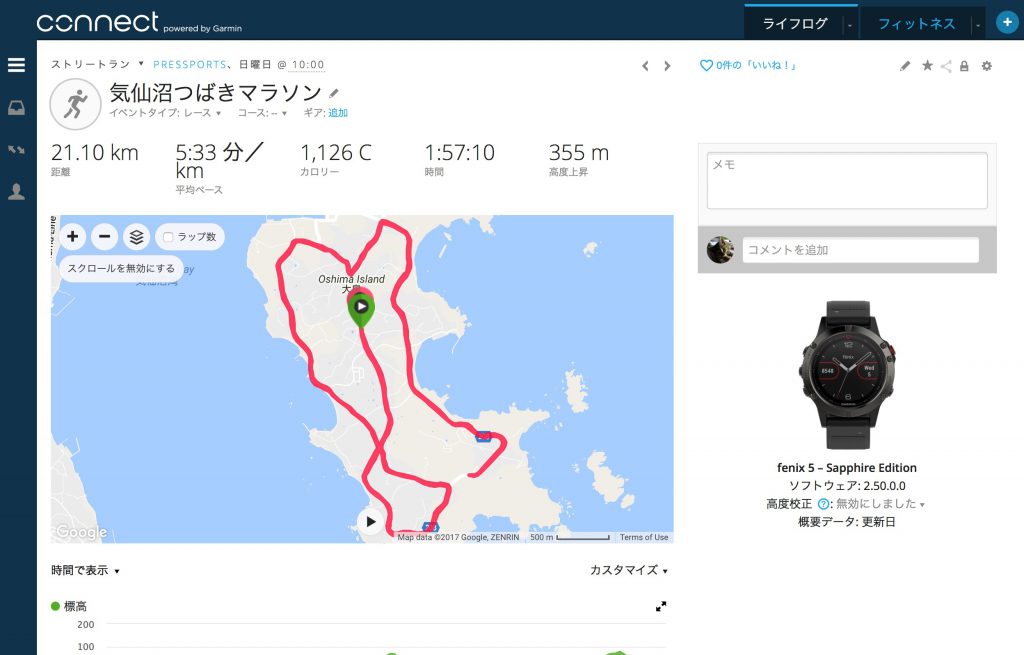The width and height of the screenshot is (1024, 655).
Task: Open the hamburger navigation menu
Action: pyautogui.click(x=16, y=65)
